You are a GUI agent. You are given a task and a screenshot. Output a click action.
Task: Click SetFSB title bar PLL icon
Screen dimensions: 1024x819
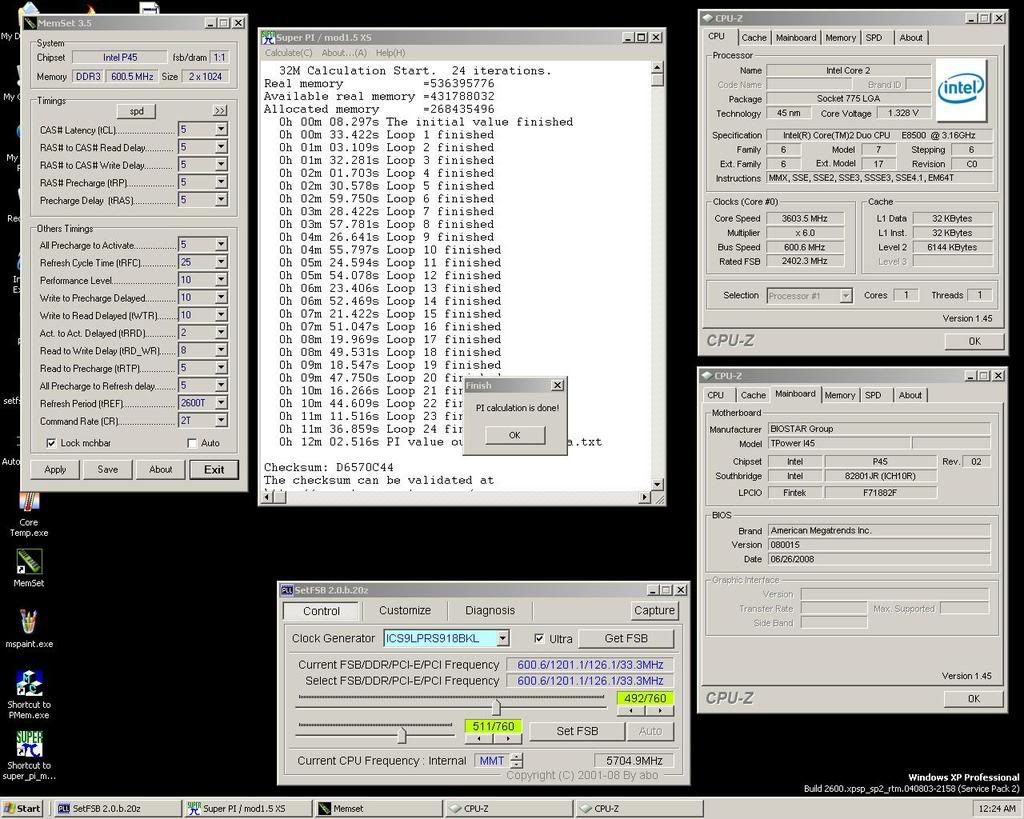point(286,590)
